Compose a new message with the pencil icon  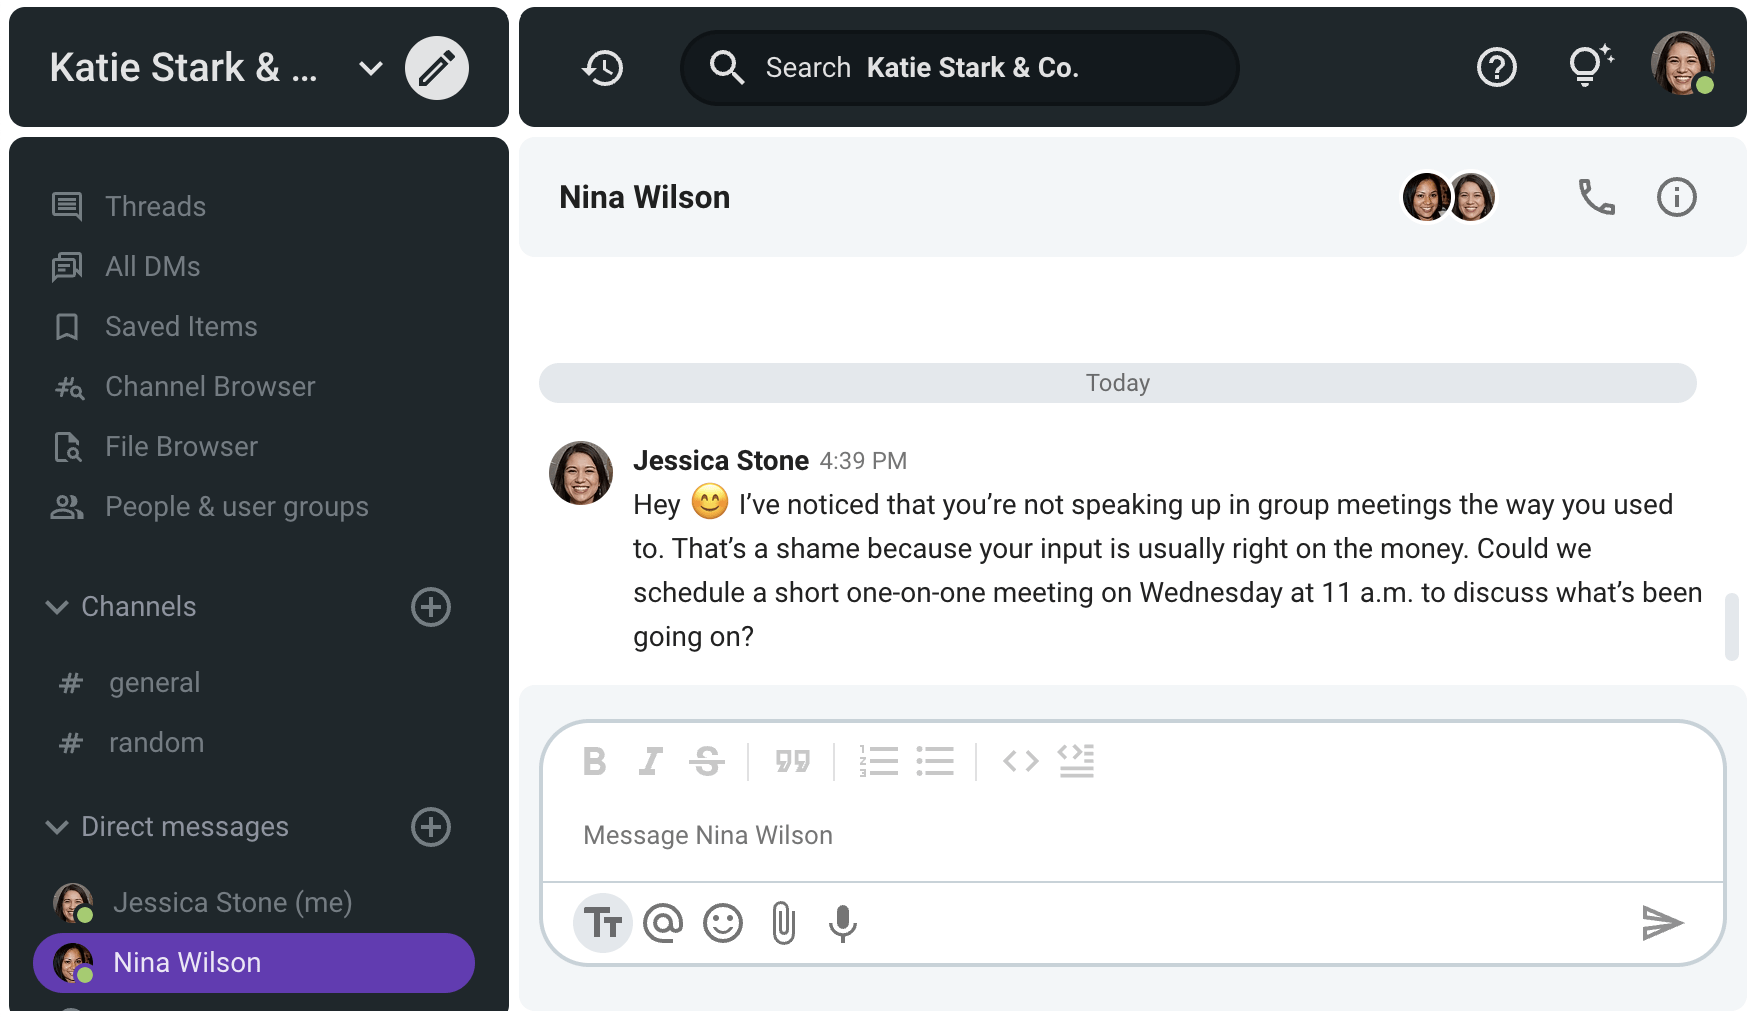(x=436, y=67)
